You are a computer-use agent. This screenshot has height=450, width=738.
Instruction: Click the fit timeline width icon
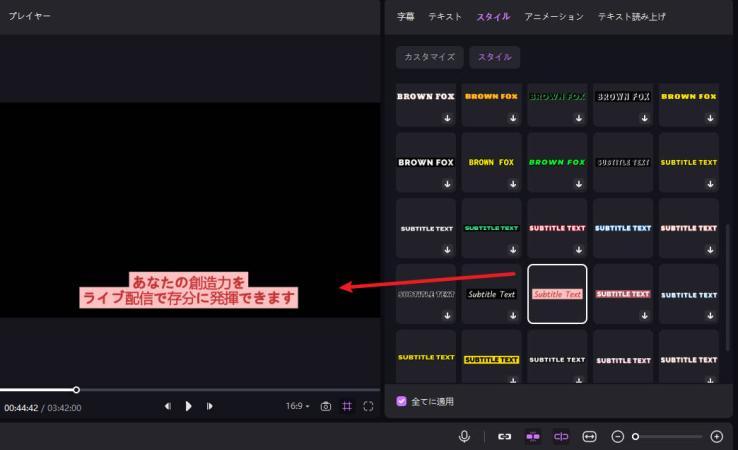coord(589,437)
